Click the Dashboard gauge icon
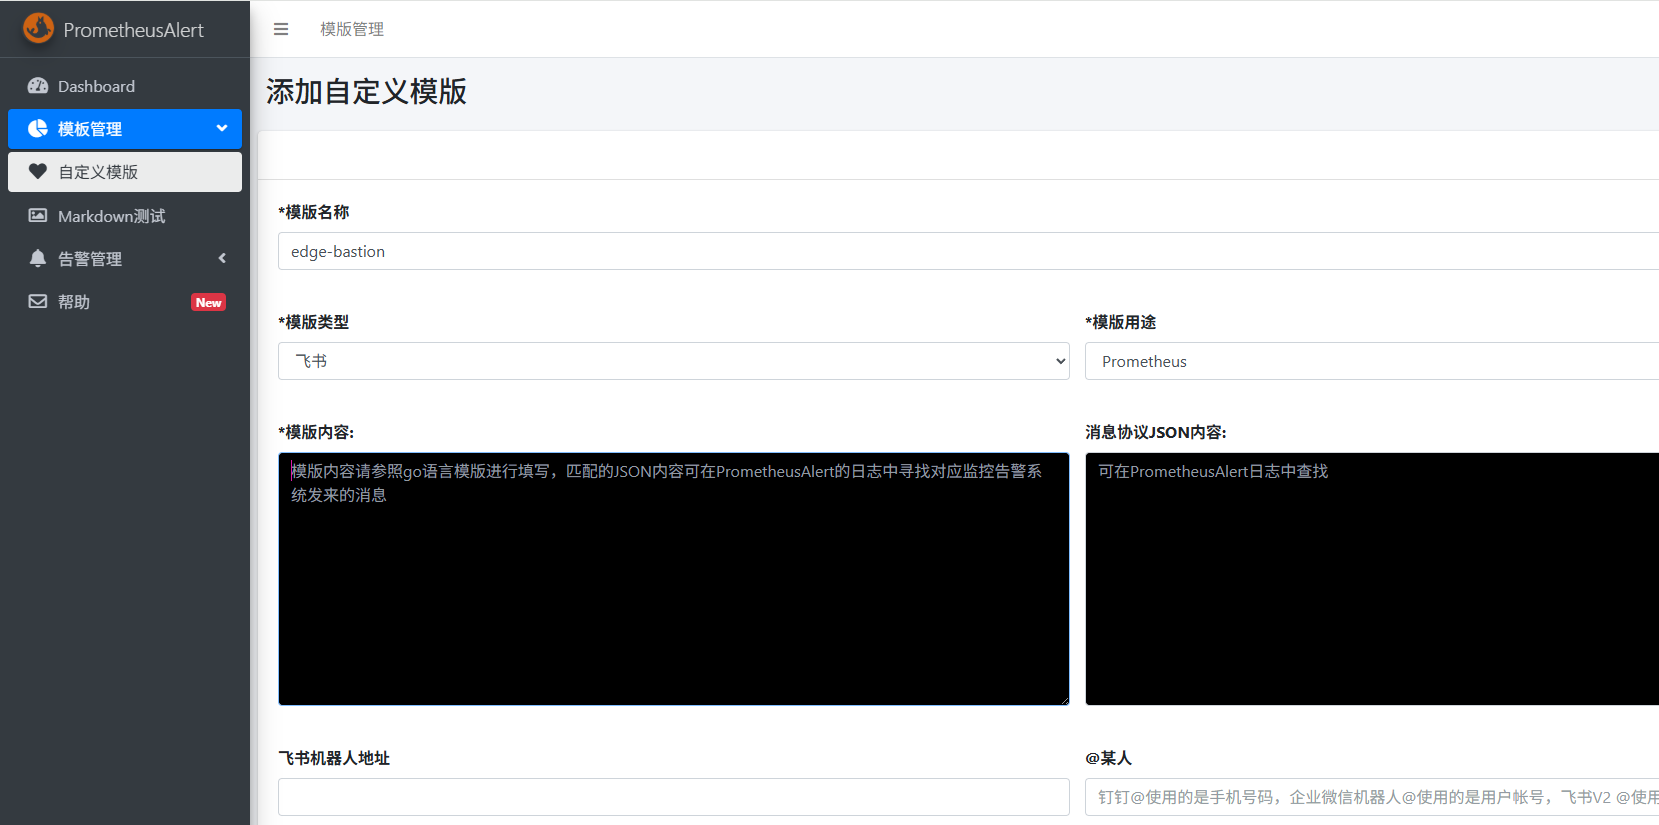 click(x=38, y=86)
